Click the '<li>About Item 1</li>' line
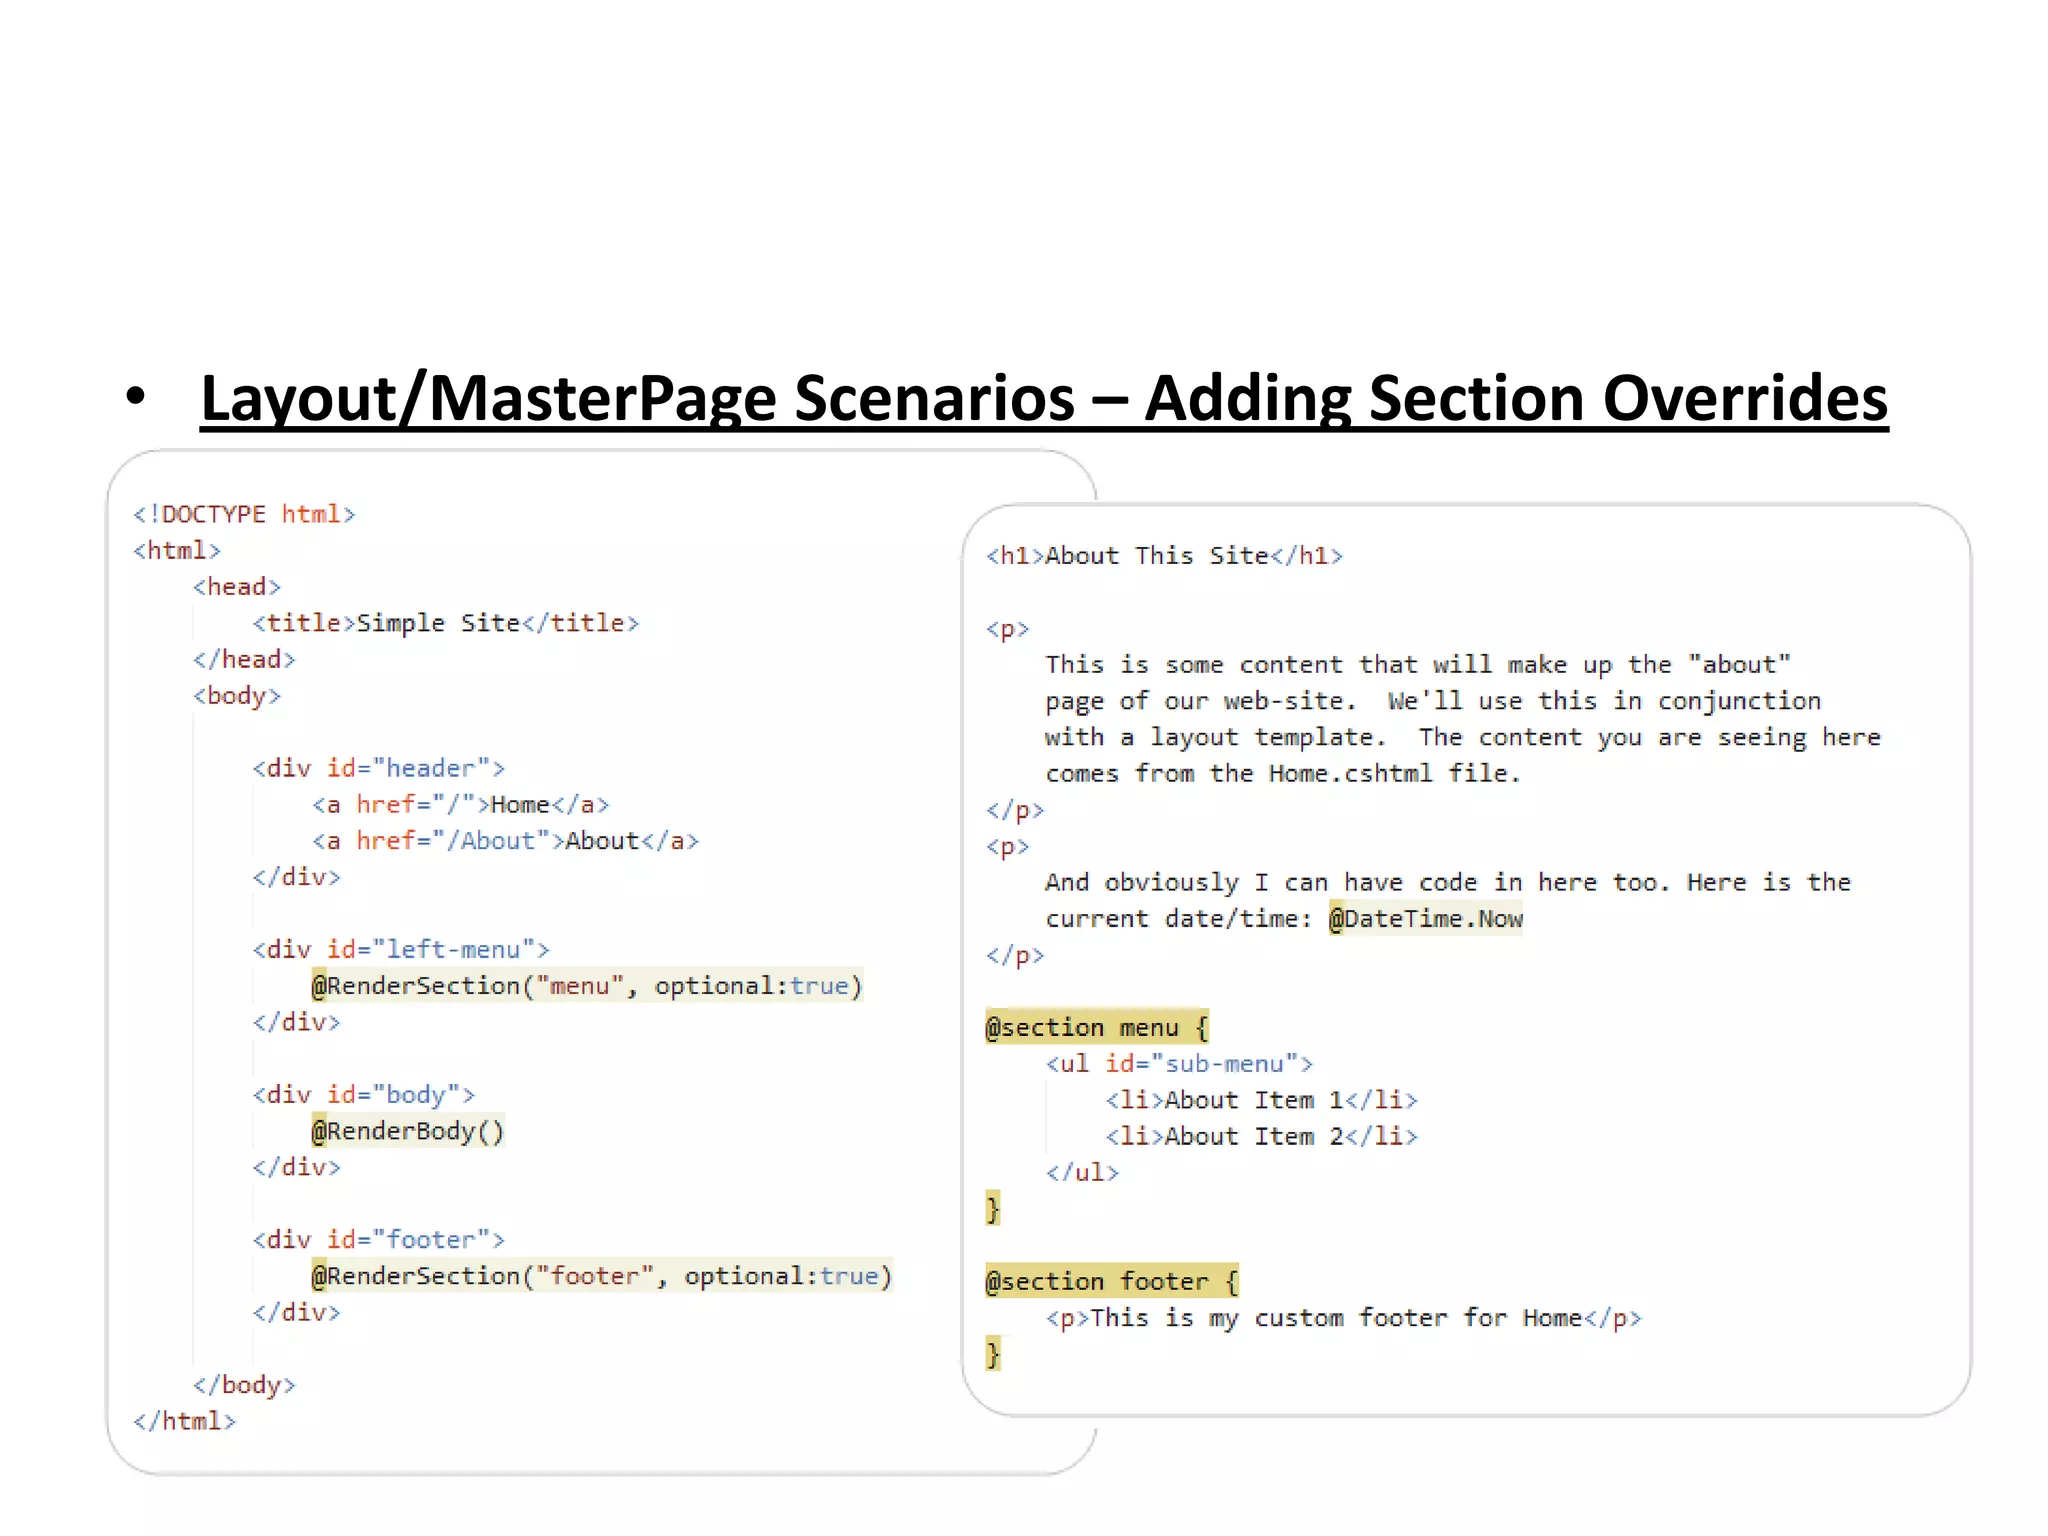Image resolution: width=2048 pixels, height=1536 pixels. click(1261, 1100)
